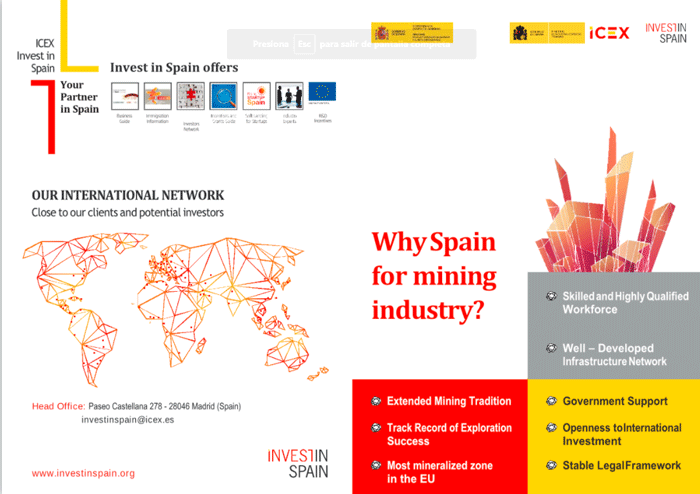Open the Immigration Information thumbnail
The image size is (700, 494).
158,96
